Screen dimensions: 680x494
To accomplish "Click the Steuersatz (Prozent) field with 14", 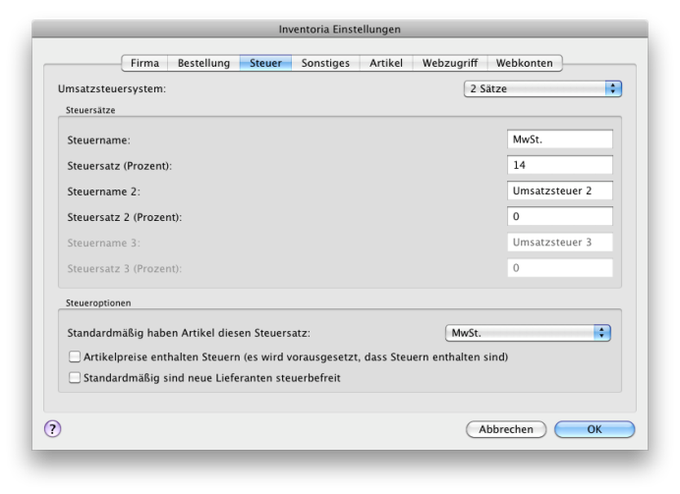I will point(560,165).
